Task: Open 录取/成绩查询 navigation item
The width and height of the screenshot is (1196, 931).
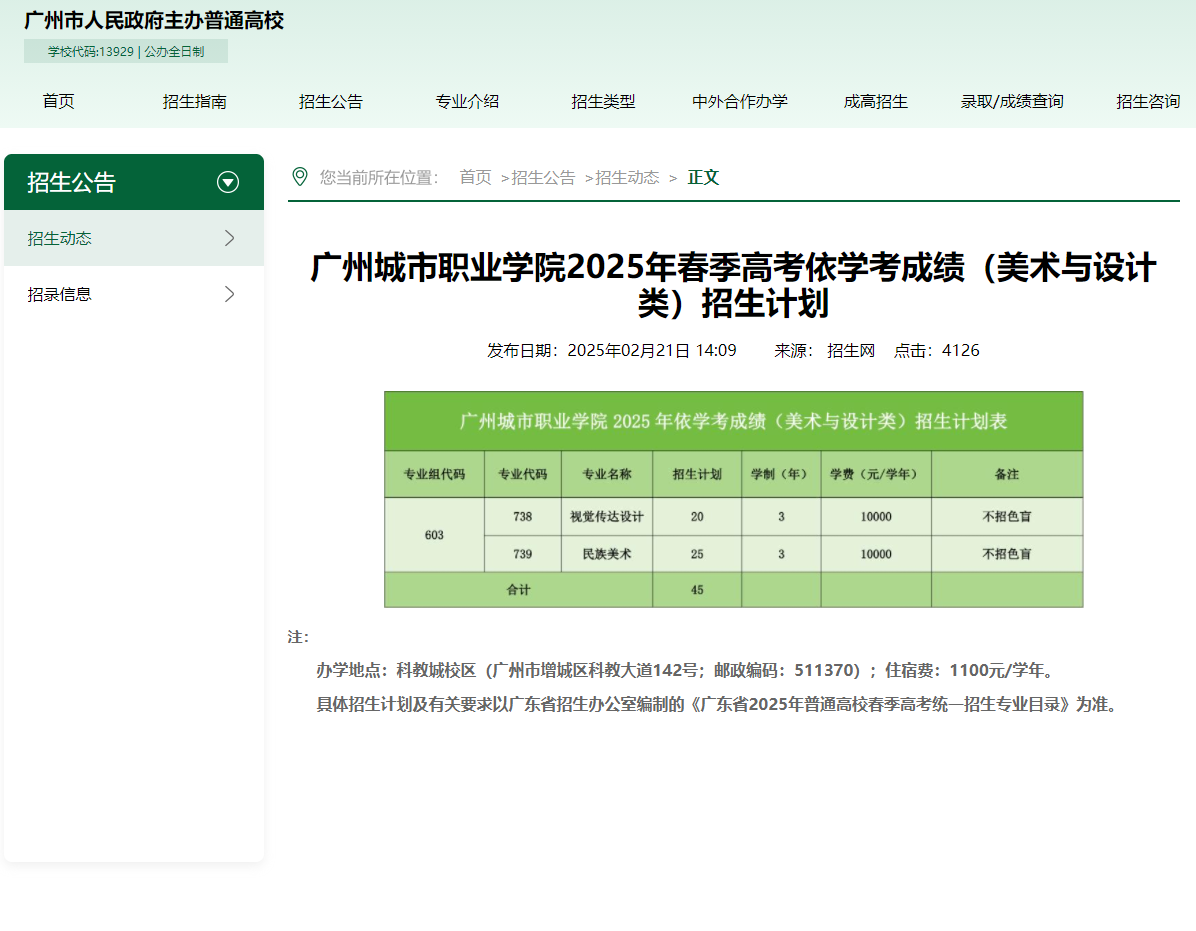Action: (x=1012, y=101)
